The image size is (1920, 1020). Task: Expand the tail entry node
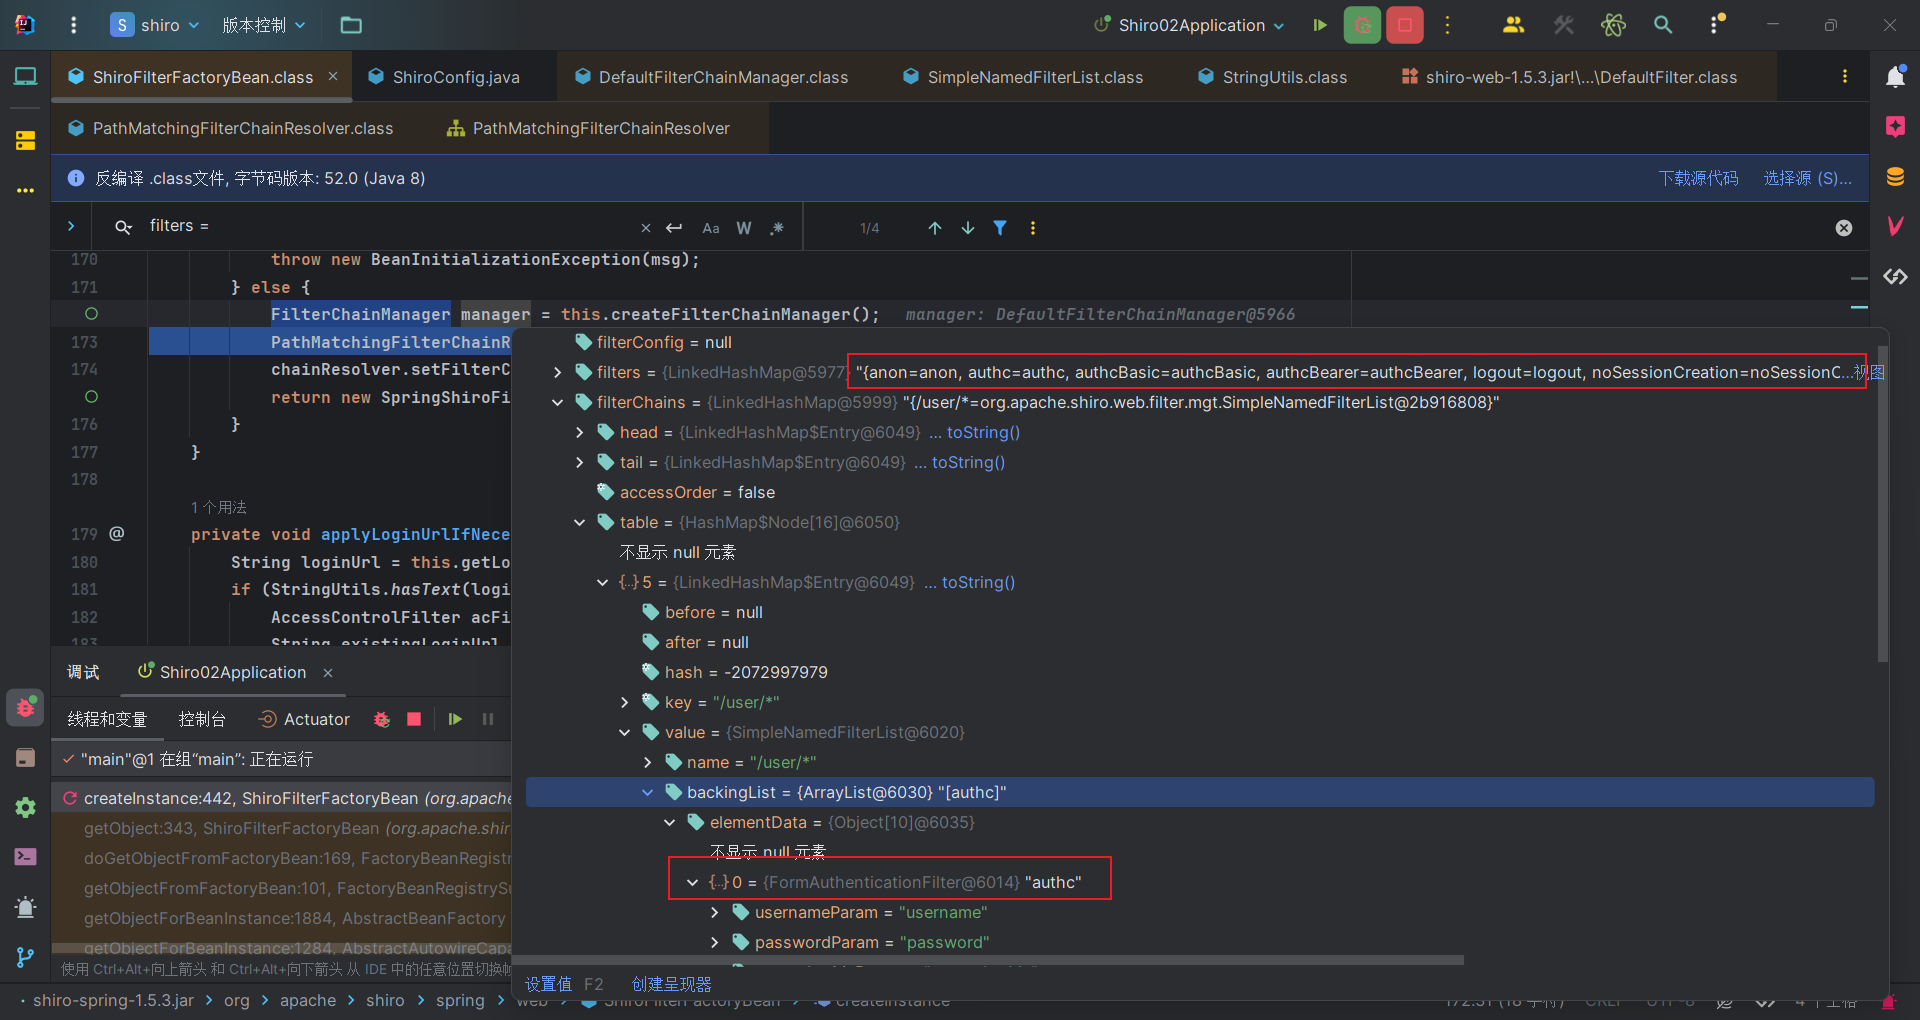pyautogui.click(x=579, y=462)
